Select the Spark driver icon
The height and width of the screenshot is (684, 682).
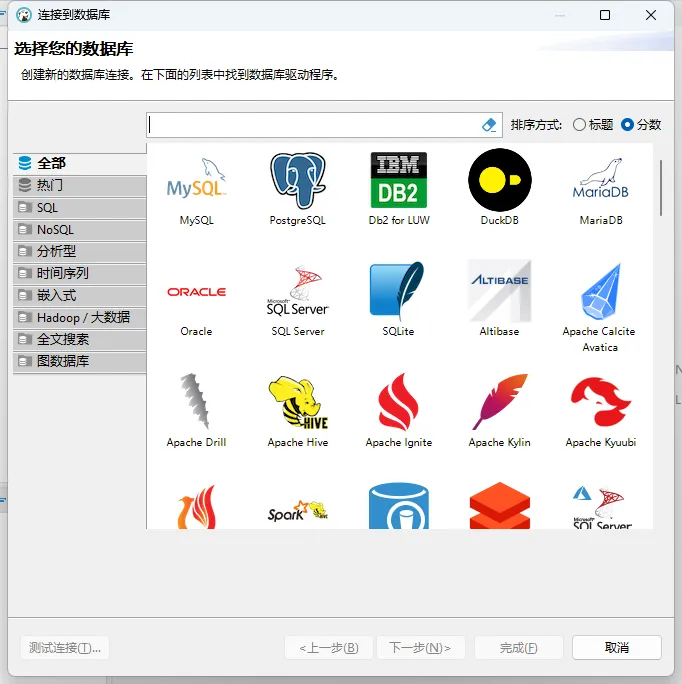pos(298,511)
